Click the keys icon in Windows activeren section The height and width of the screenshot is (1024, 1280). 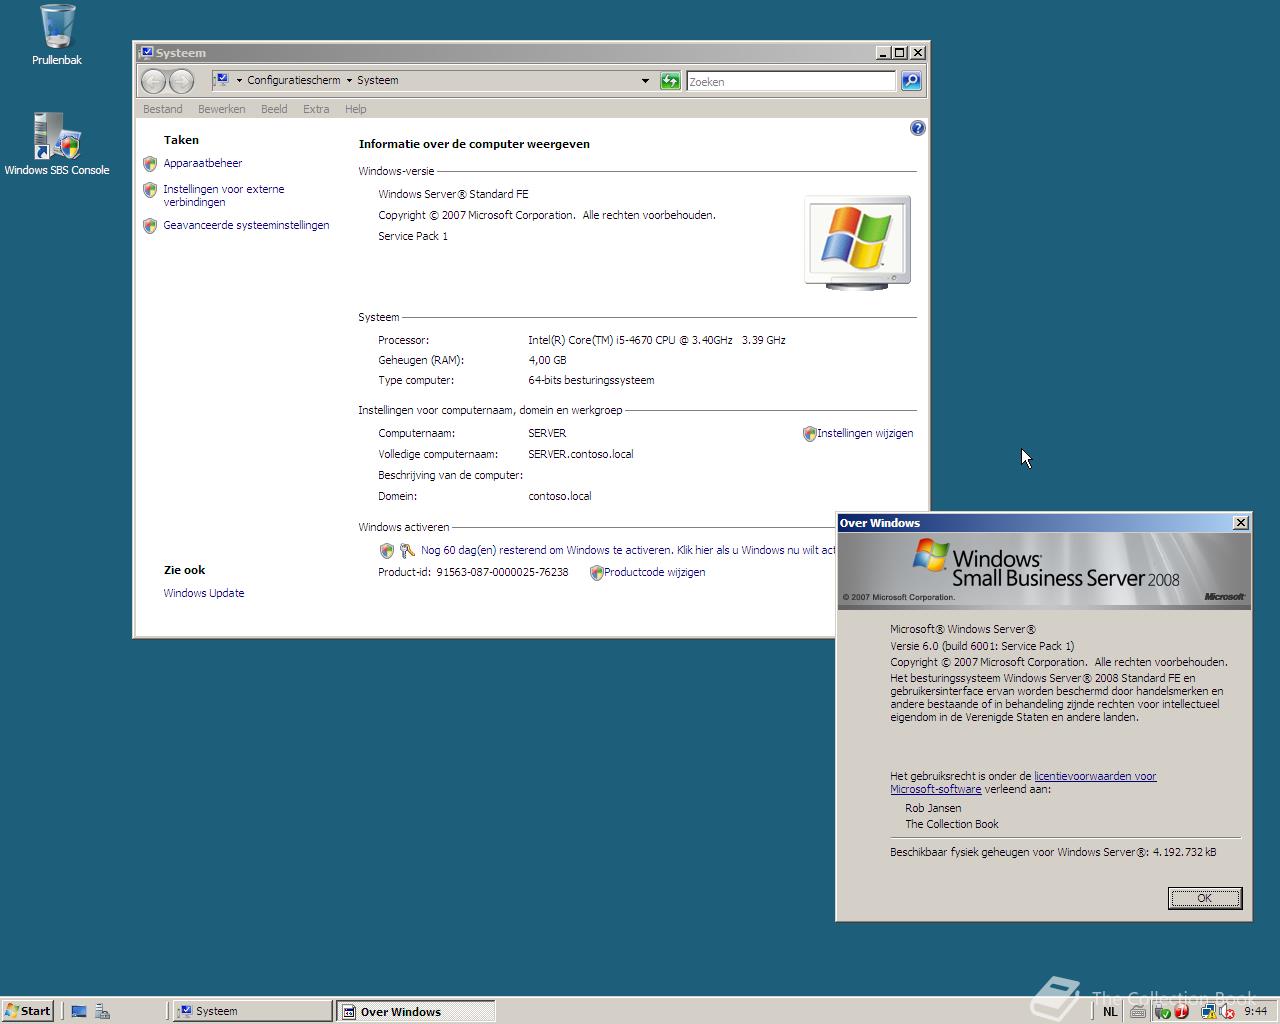[407, 550]
